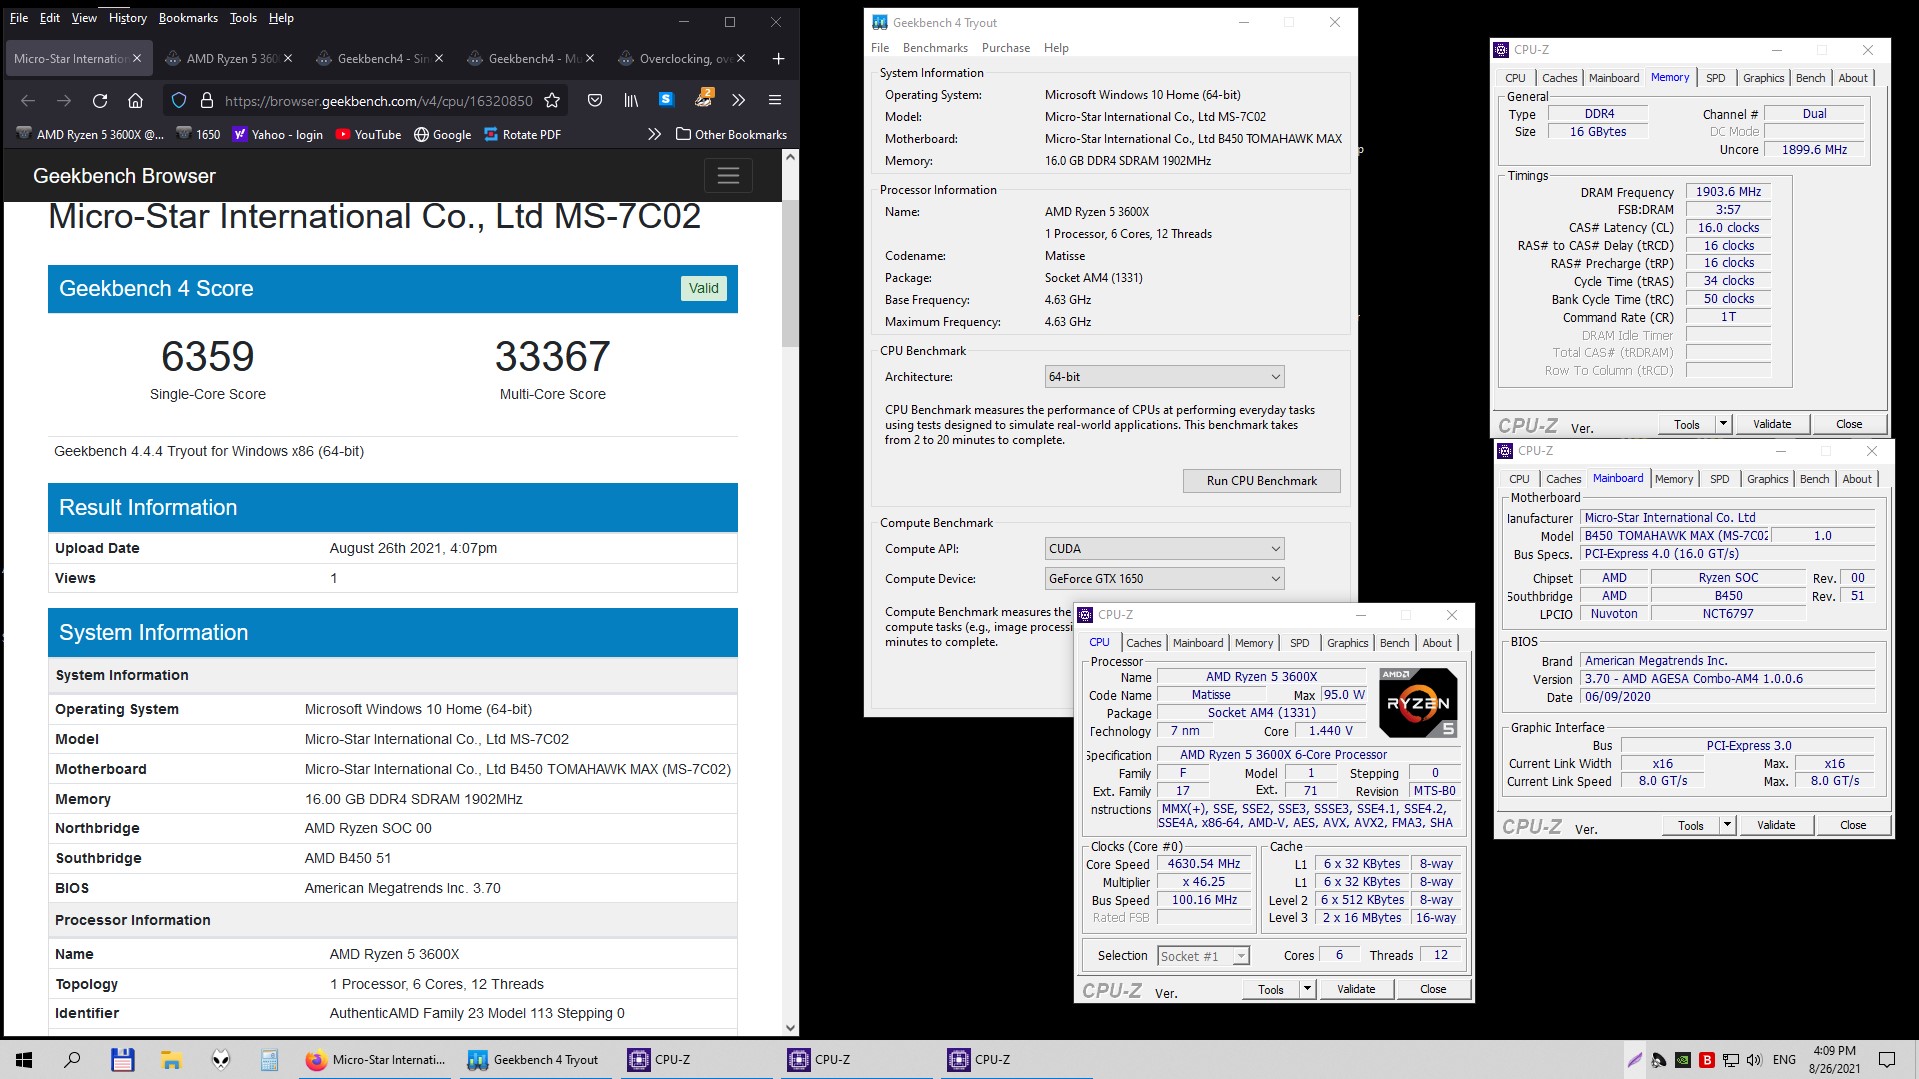The width and height of the screenshot is (1919, 1079).
Task: Open the Compute Device GeForce GTX 1650 dropdown
Action: coord(1164,579)
